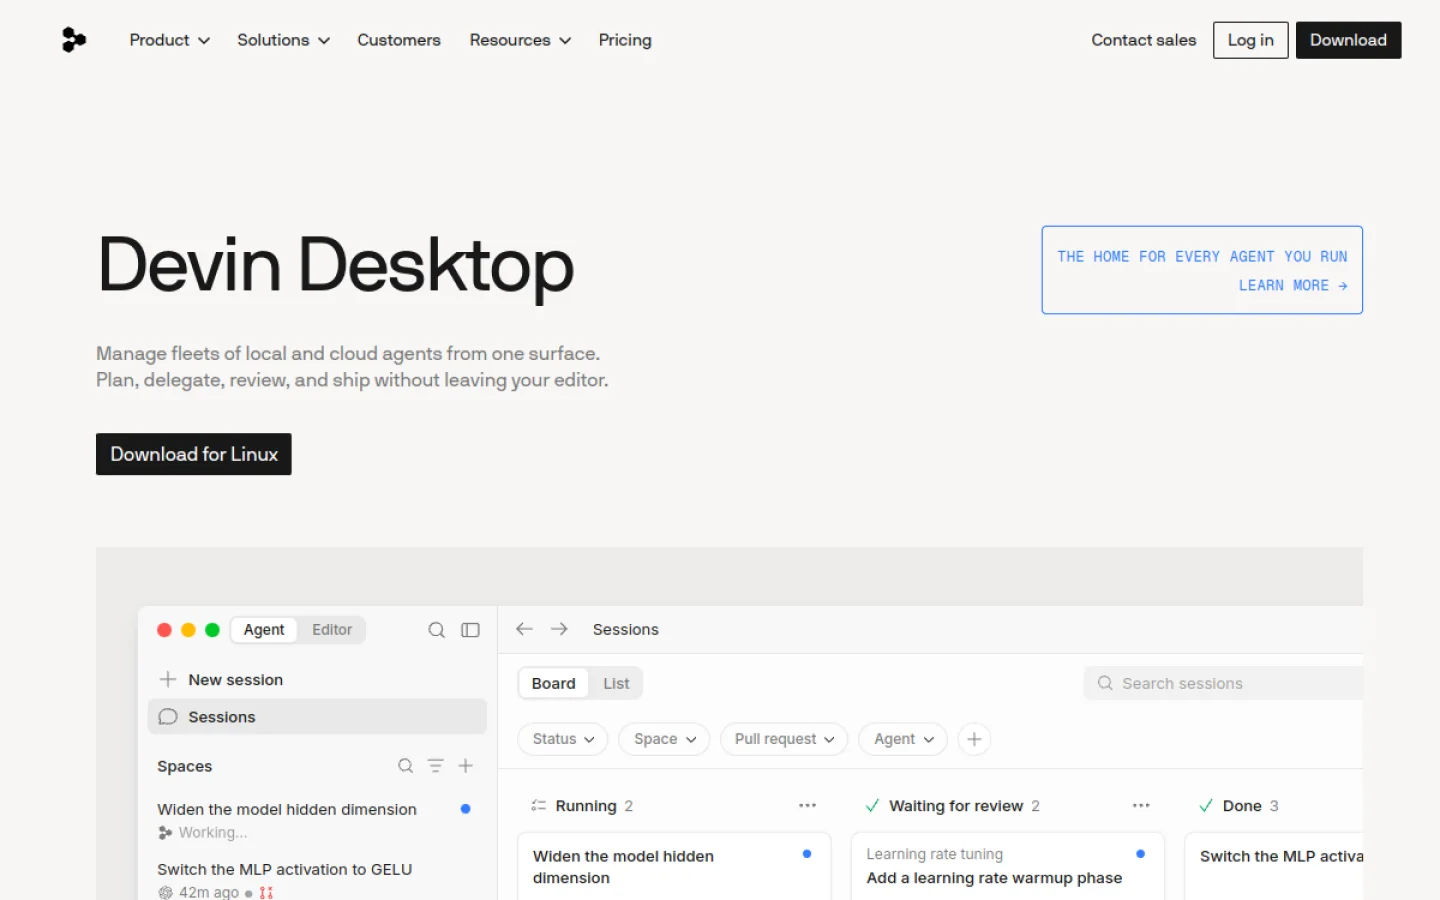Follow the Learn More link in the banner
1440x900 pixels.
1293,286
